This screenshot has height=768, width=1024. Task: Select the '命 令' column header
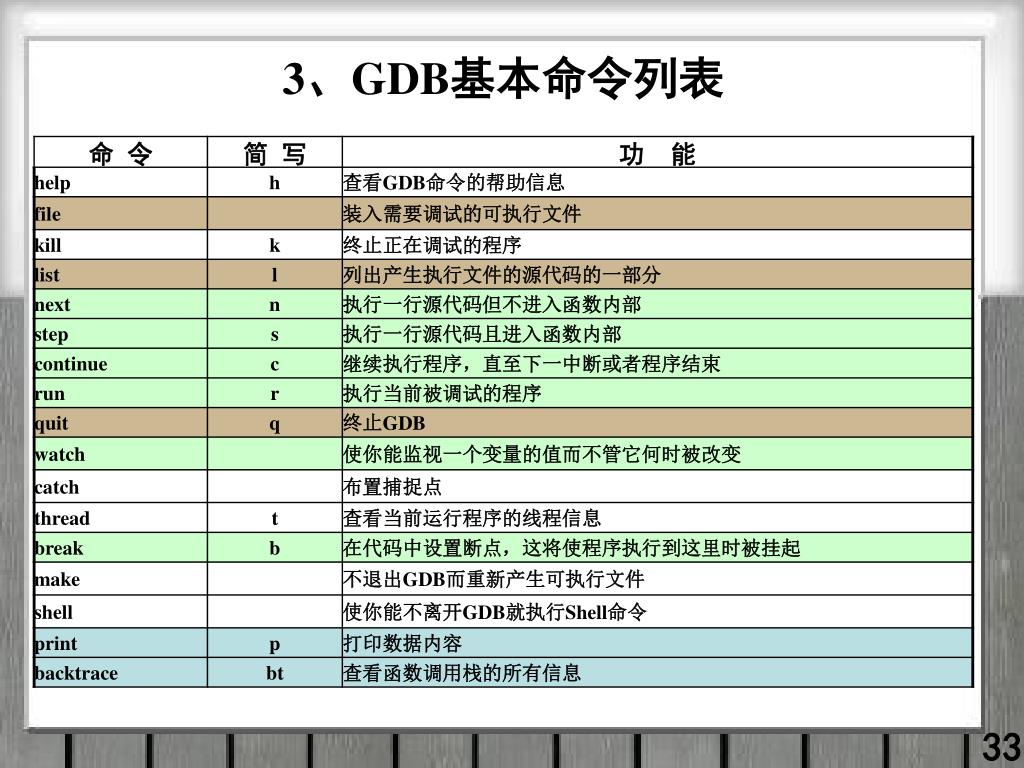[121, 154]
